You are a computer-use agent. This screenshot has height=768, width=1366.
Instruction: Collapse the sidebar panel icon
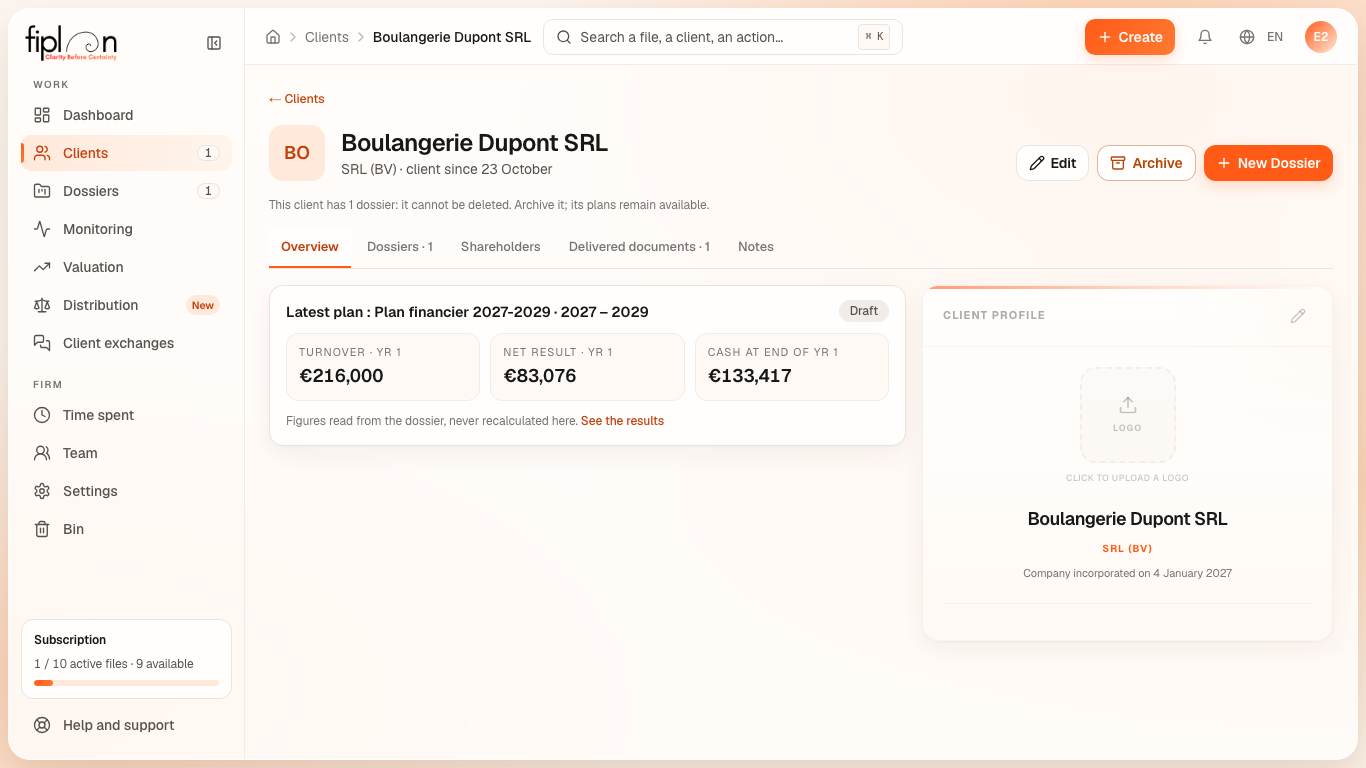pyautogui.click(x=214, y=43)
